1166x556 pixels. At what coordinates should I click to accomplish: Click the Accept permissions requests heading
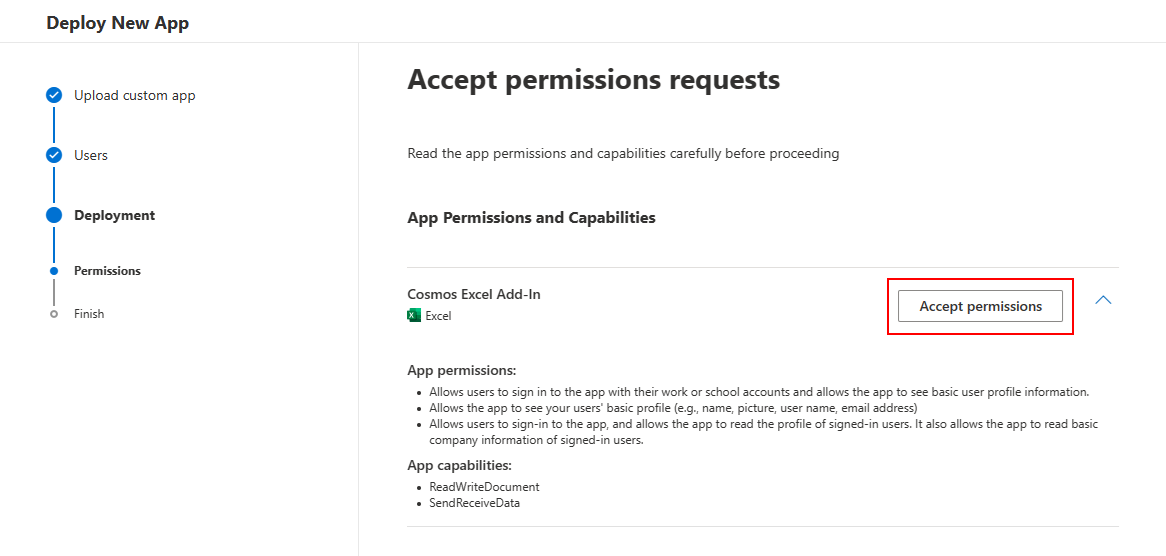(x=593, y=80)
